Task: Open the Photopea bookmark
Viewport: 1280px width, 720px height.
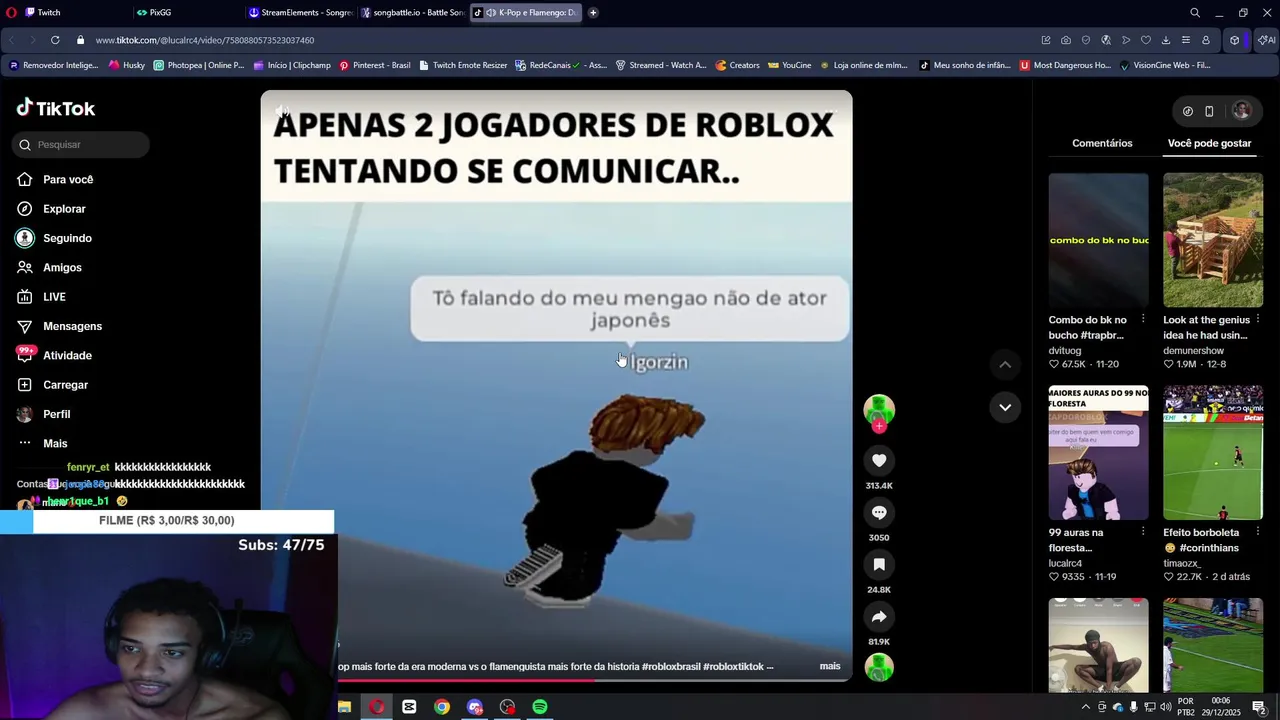Action: coord(198,65)
